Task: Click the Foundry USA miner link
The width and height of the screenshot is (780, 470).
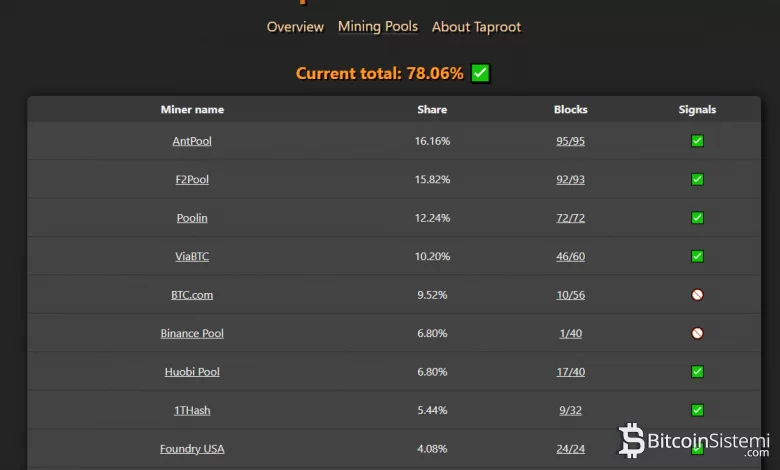Action: pos(192,449)
